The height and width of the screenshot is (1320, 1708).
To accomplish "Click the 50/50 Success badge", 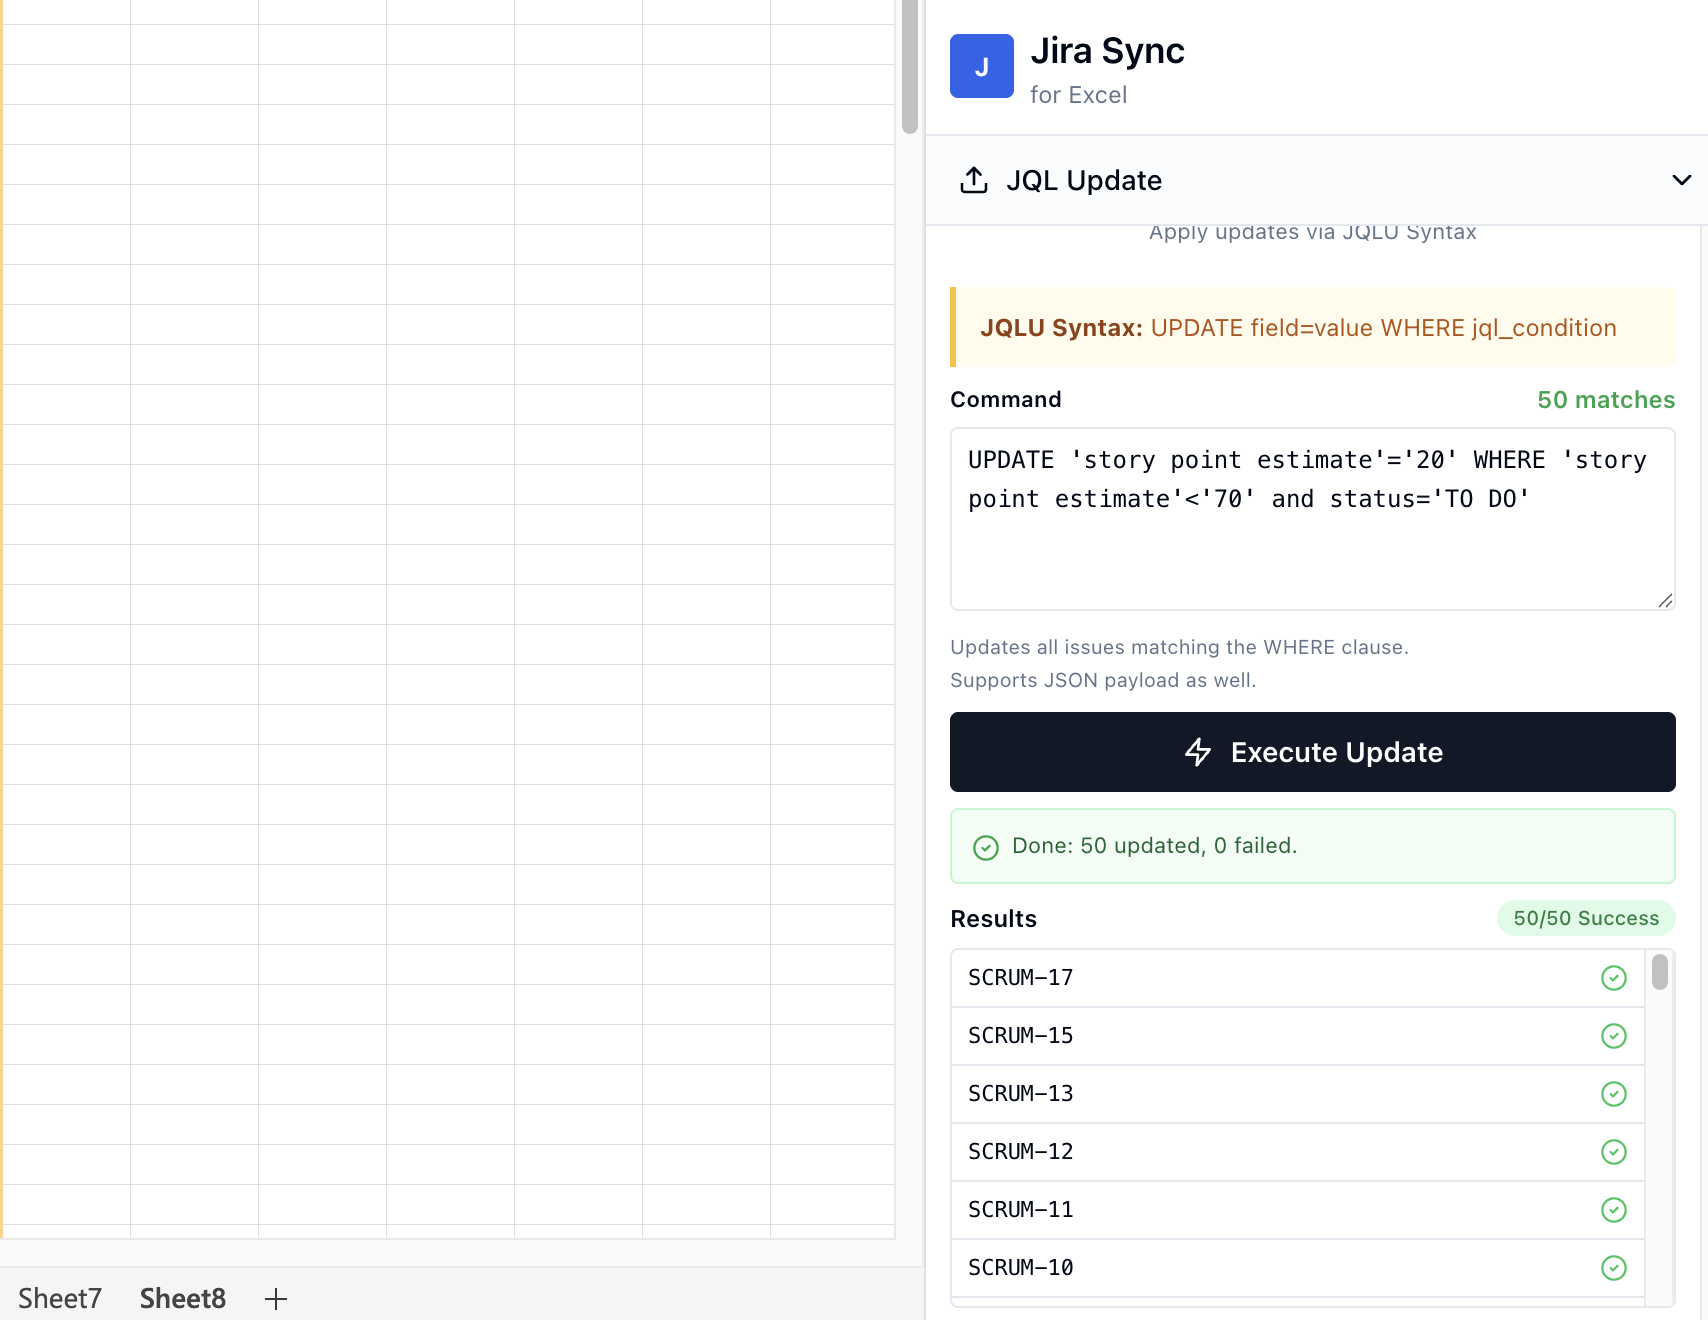I will pos(1586,918).
